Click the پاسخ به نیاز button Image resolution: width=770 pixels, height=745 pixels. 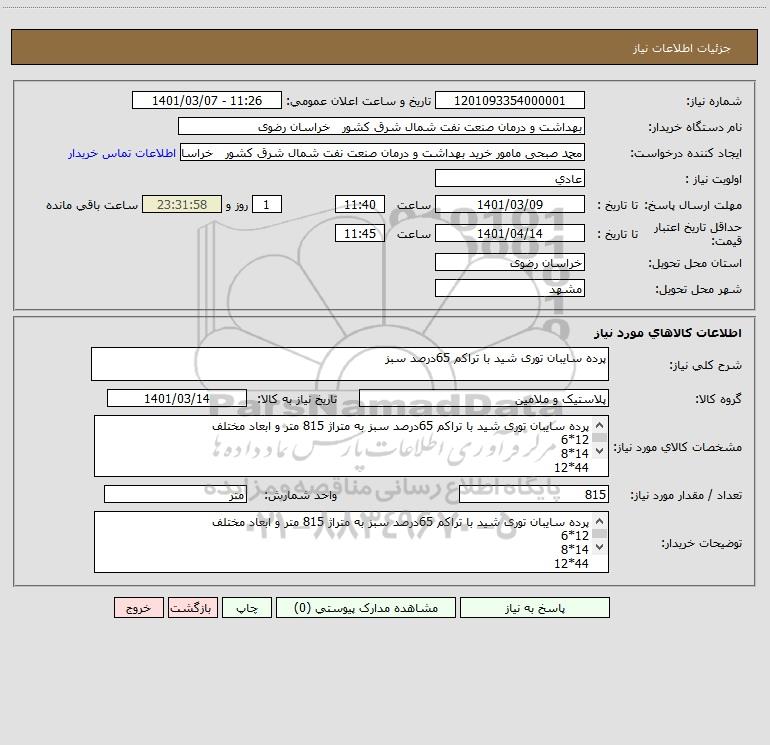535,607
